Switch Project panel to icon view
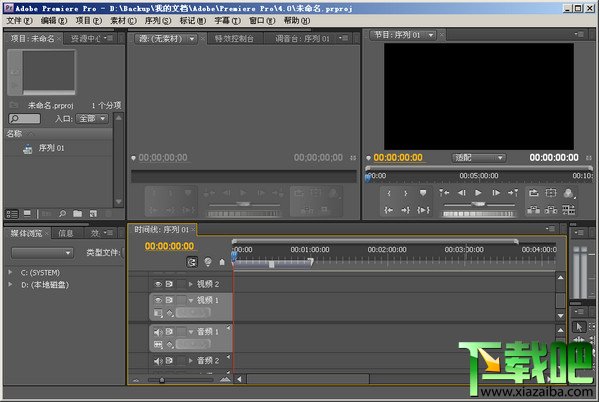 27,214
